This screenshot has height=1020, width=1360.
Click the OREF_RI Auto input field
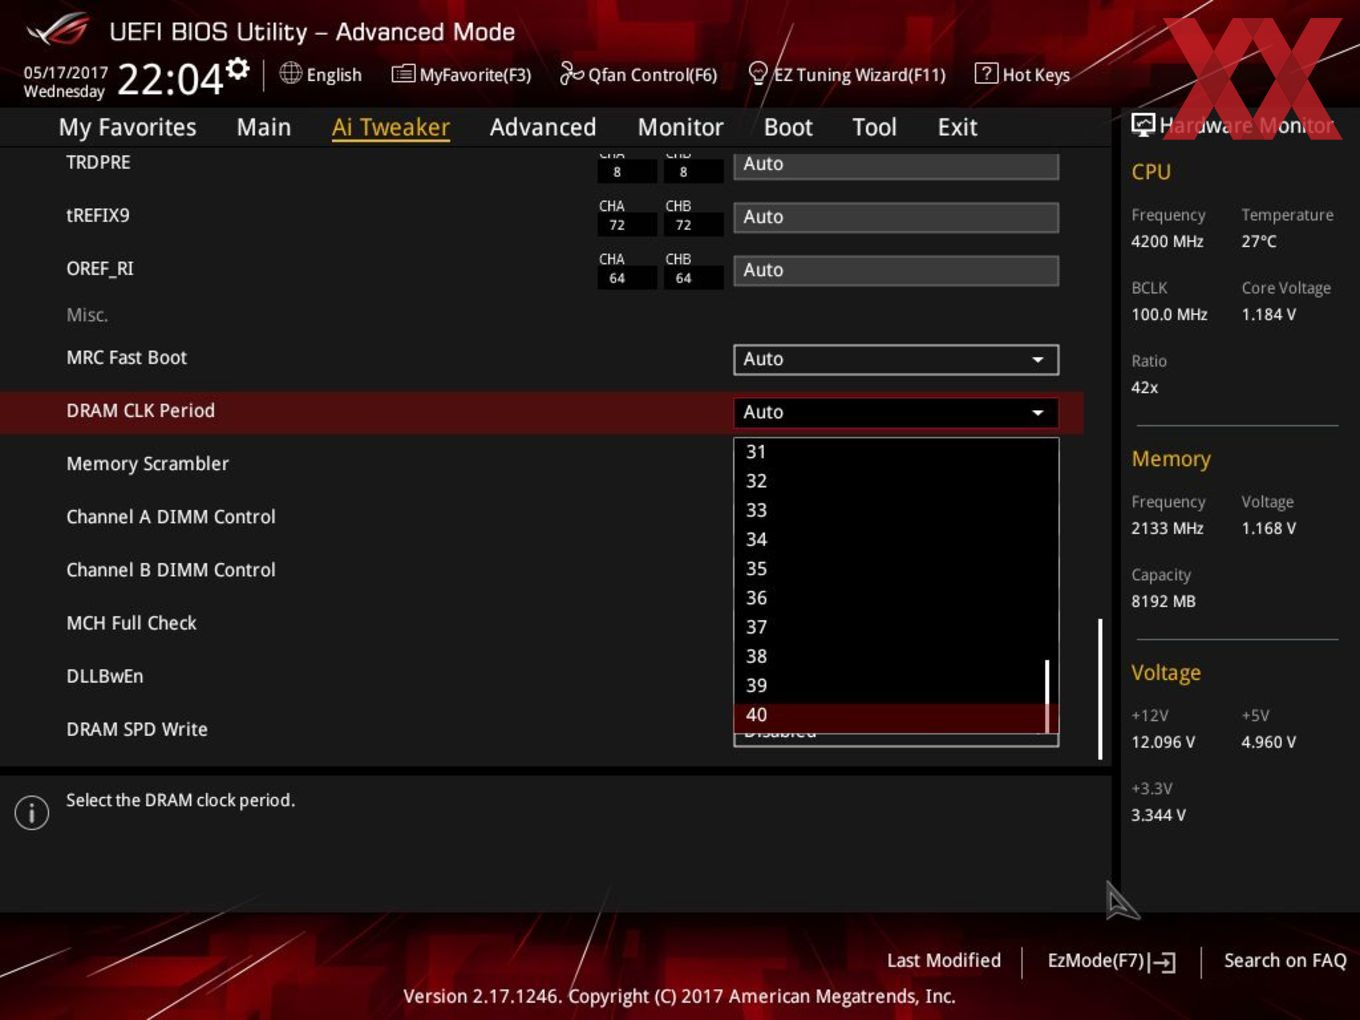tap(896, 270)
